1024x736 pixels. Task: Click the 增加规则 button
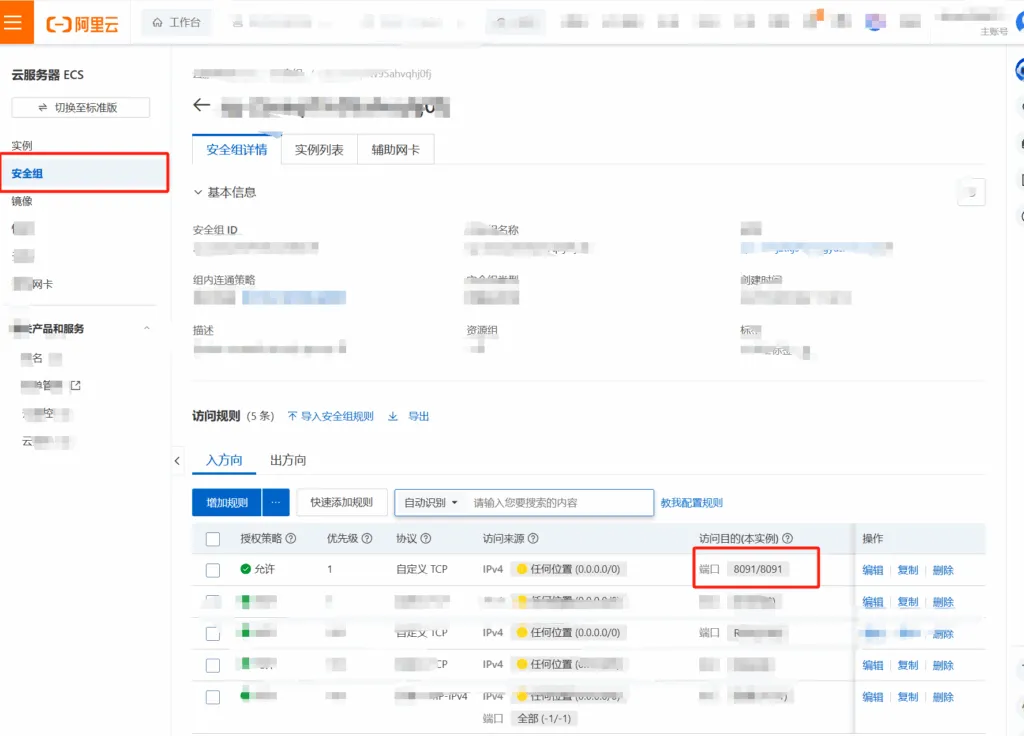coord(227,502)
